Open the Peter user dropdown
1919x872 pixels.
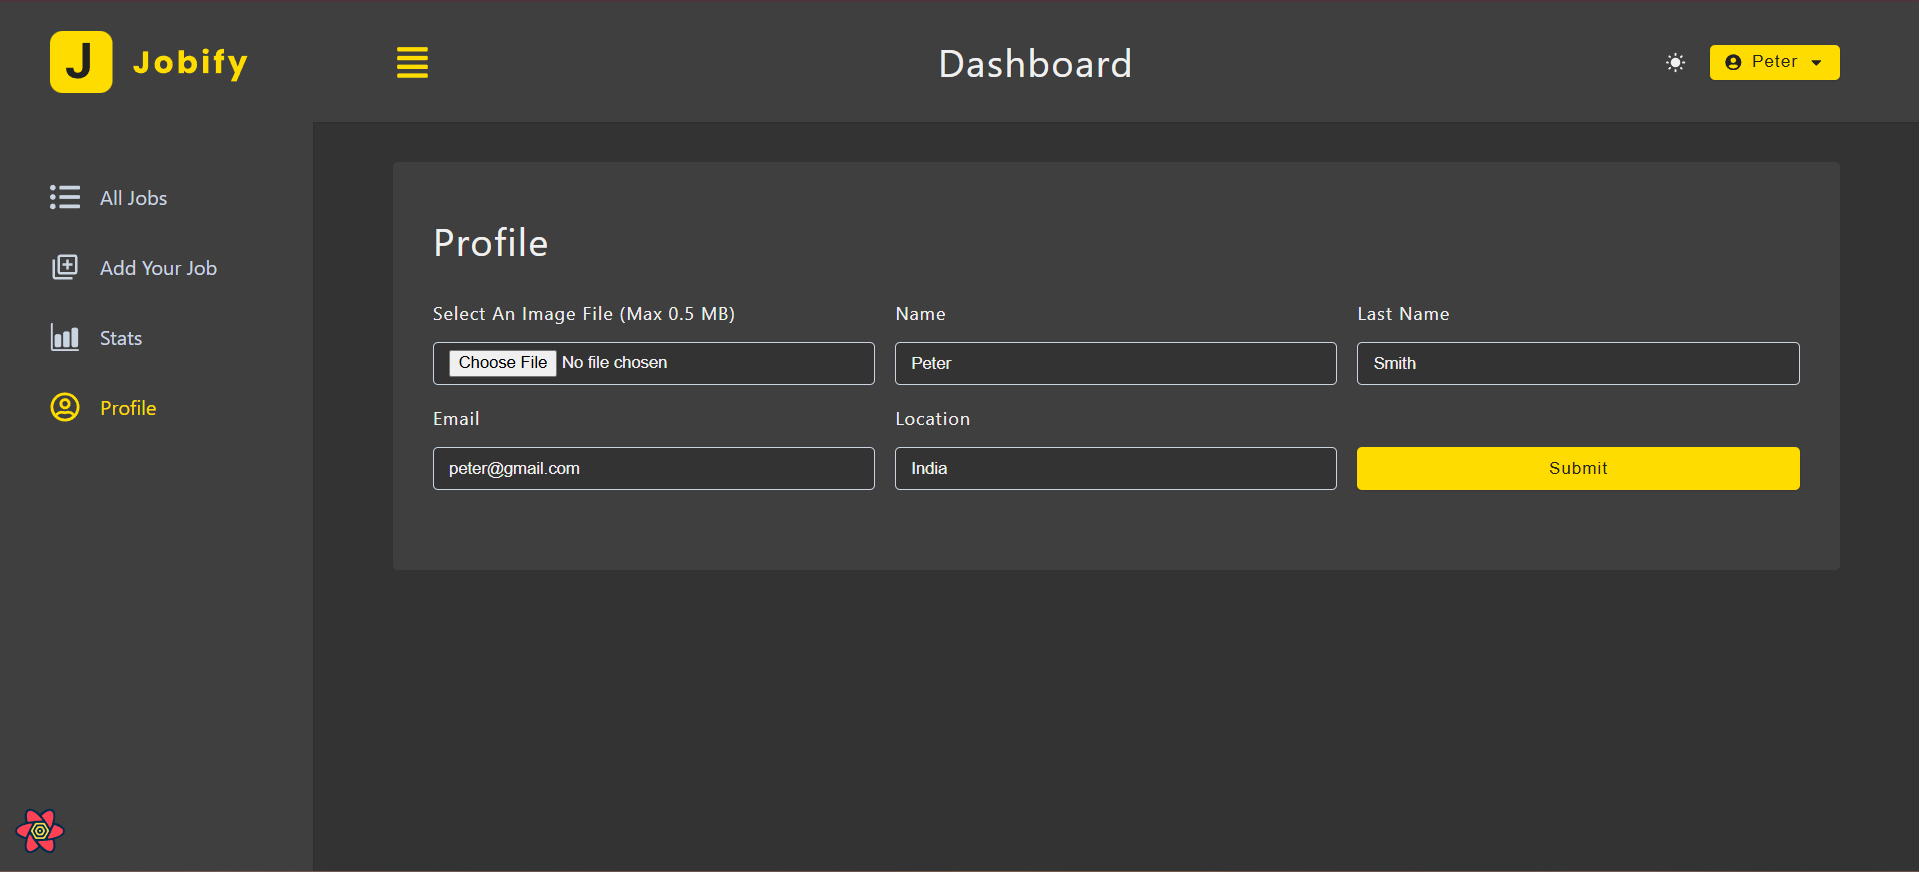coord(1774,62)
